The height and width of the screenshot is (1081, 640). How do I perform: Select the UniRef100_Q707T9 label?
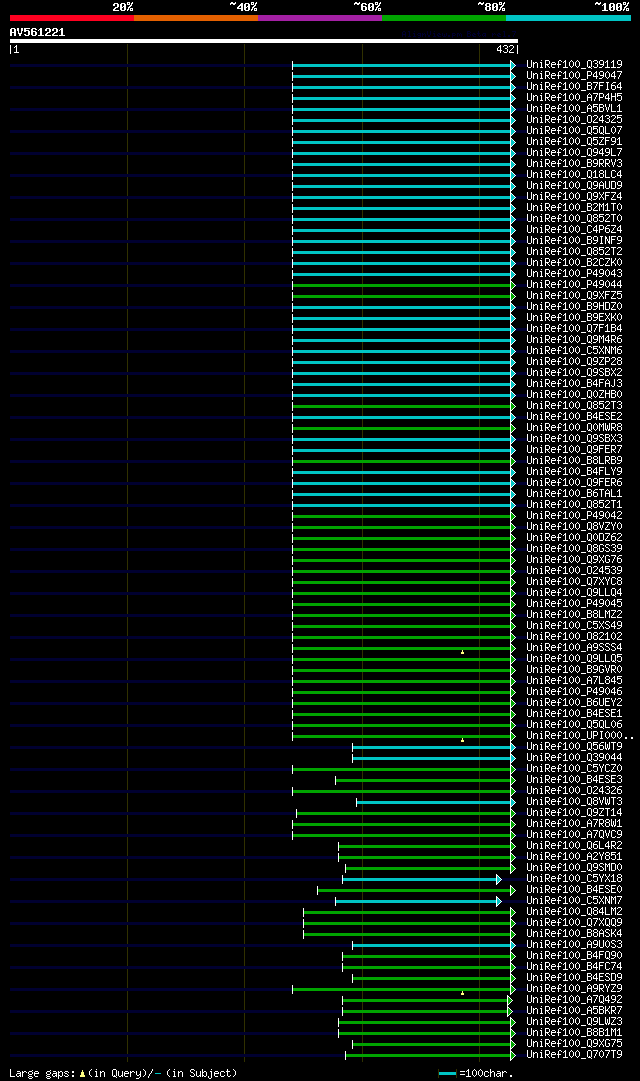point(574,1055)
